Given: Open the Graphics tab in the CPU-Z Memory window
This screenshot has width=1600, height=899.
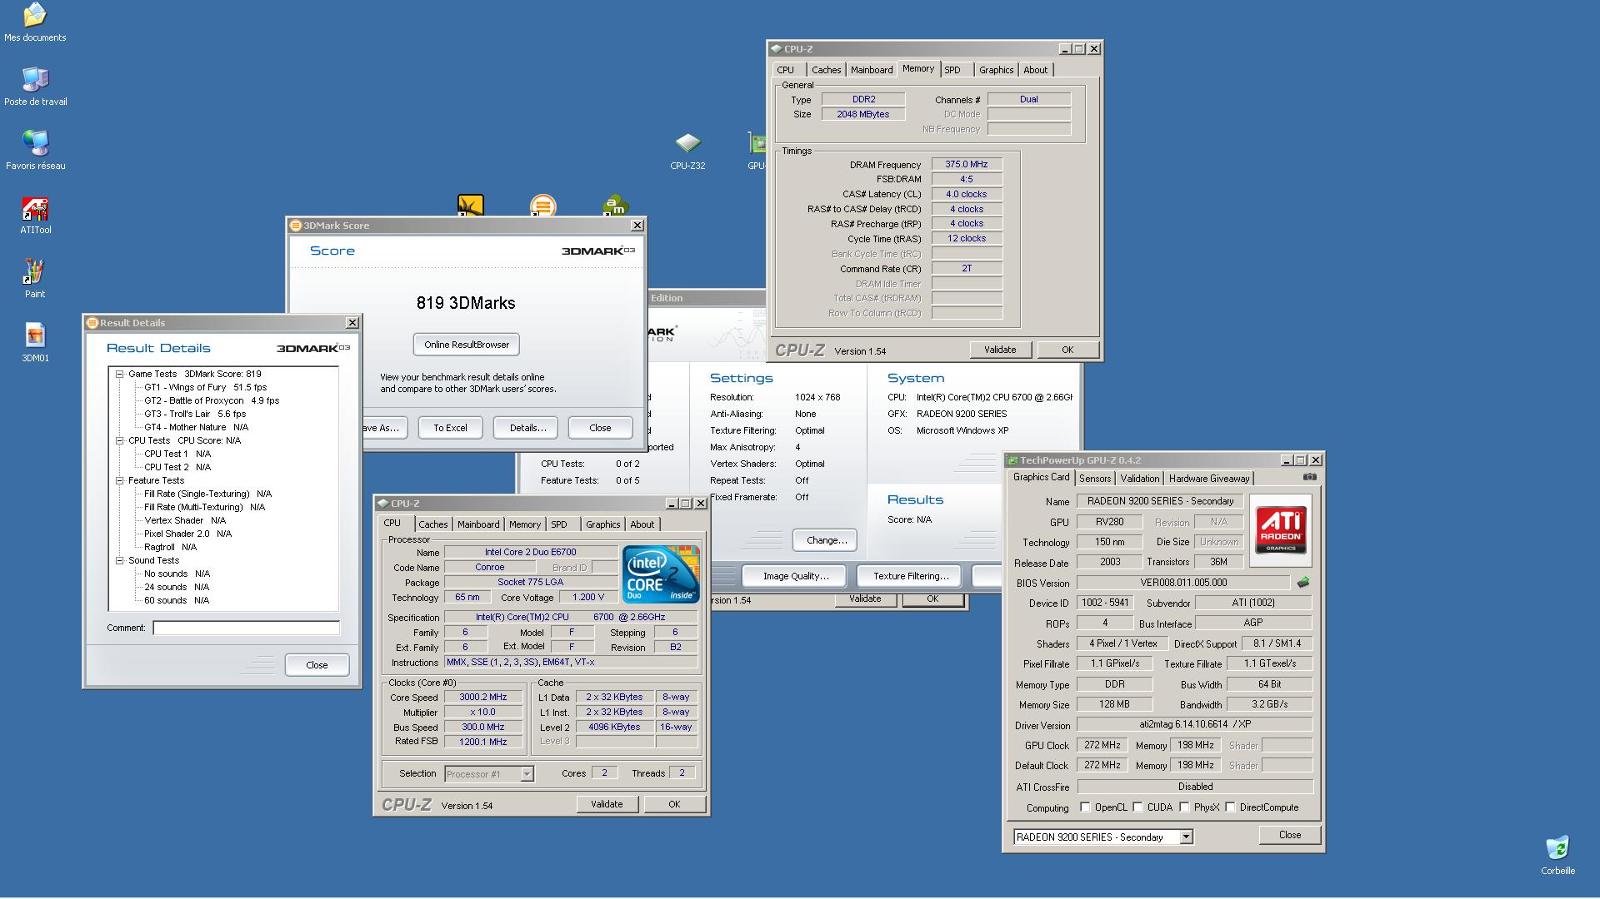Looking at the screenshot, I should [x=996, y=70].
